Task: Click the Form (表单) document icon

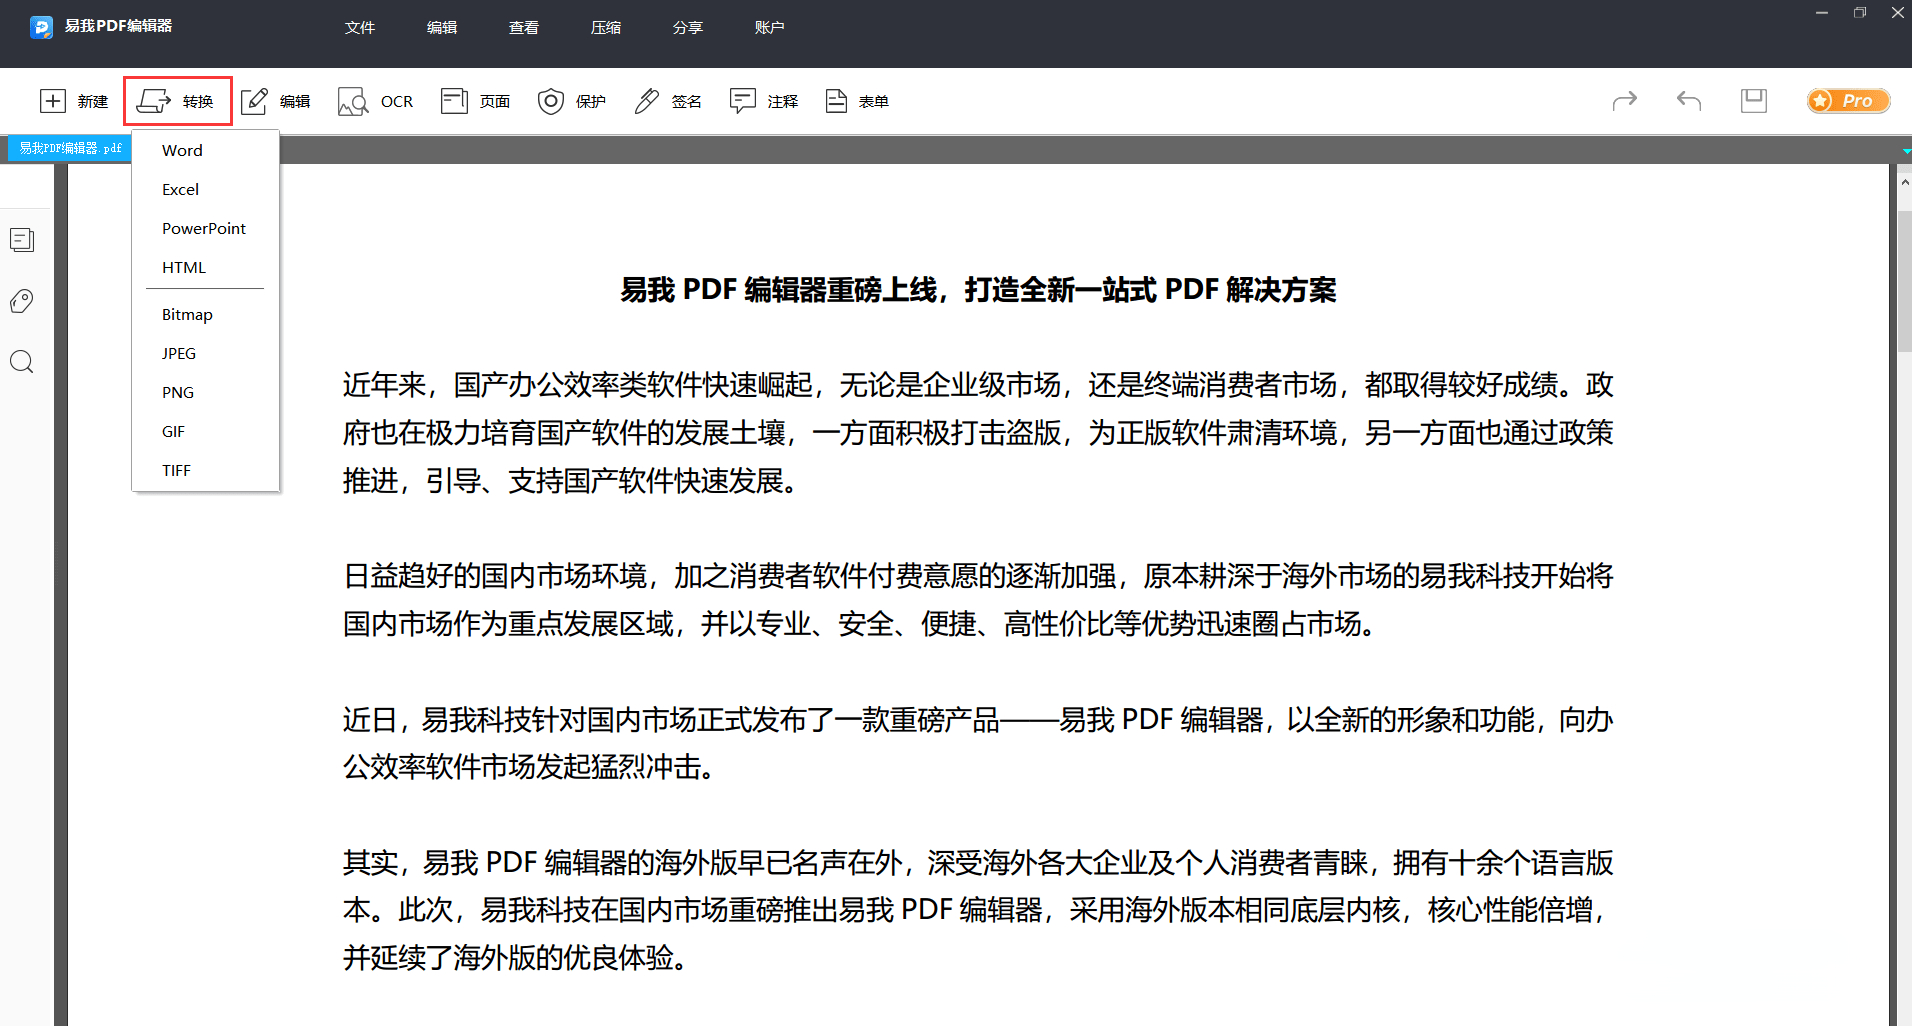Action: [x=836, y=101]
